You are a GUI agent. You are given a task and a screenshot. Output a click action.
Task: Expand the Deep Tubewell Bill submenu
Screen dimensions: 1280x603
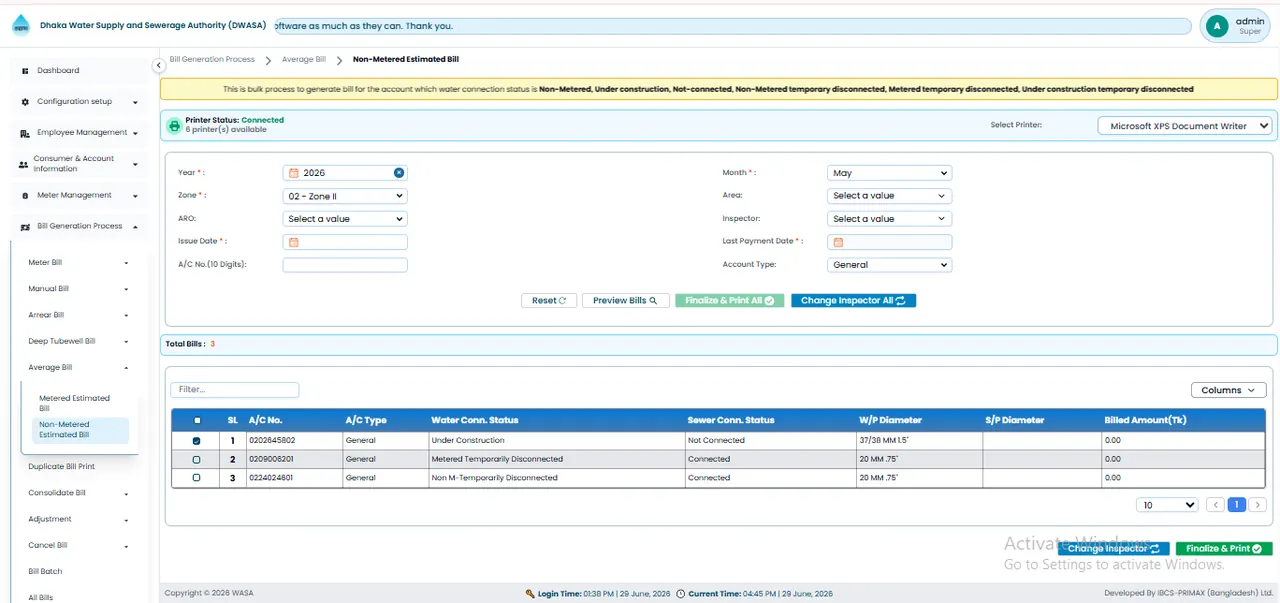point(78,341)
